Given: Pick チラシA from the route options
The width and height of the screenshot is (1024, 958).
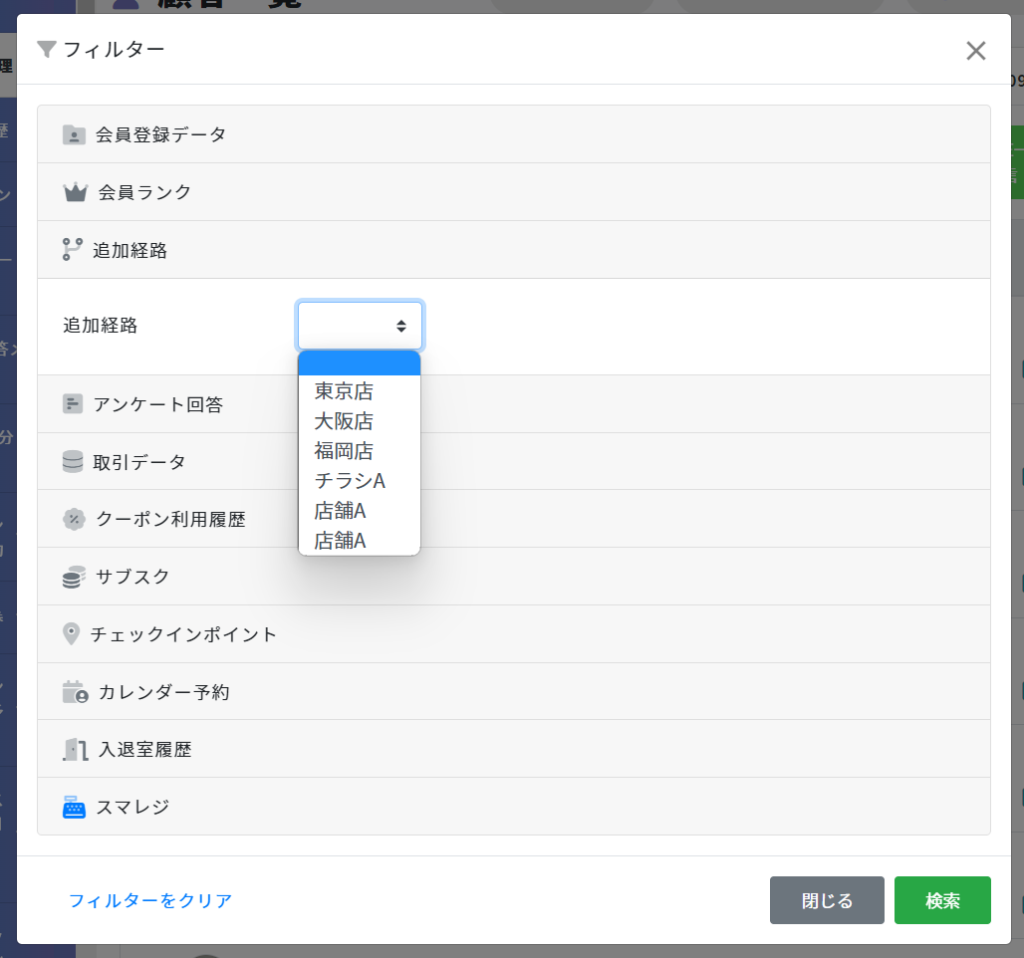Looking at the screenshot, I should [x=350, y=482].
